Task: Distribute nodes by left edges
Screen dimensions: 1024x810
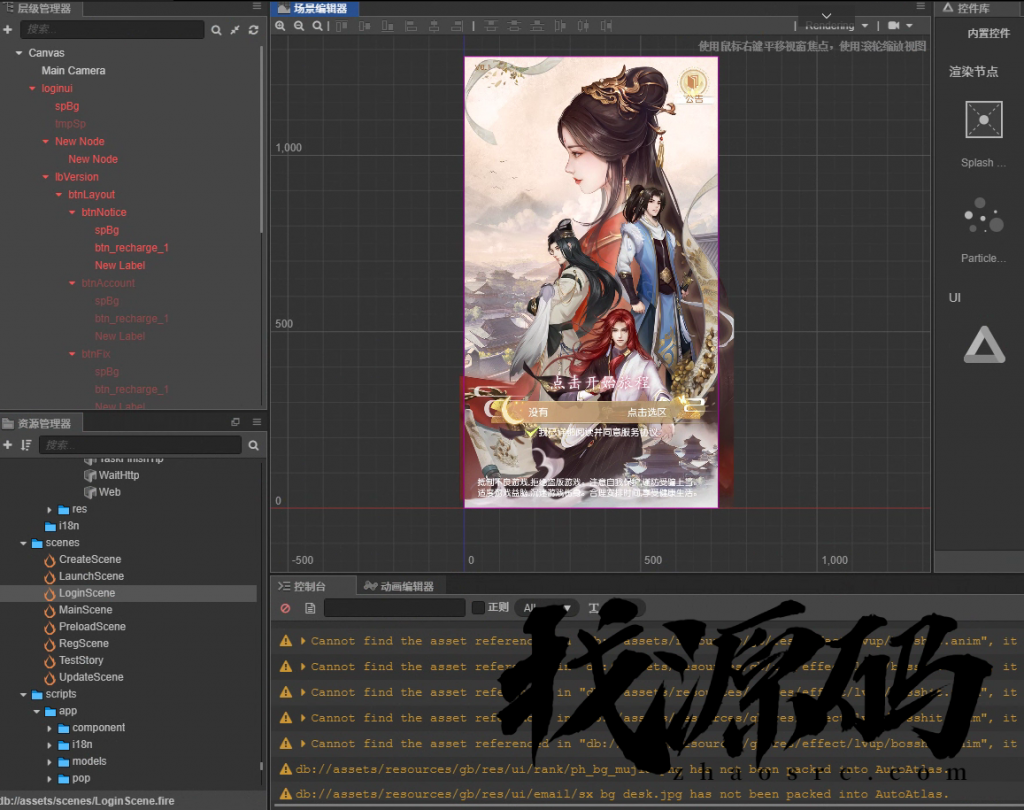Action: [560, 25]
